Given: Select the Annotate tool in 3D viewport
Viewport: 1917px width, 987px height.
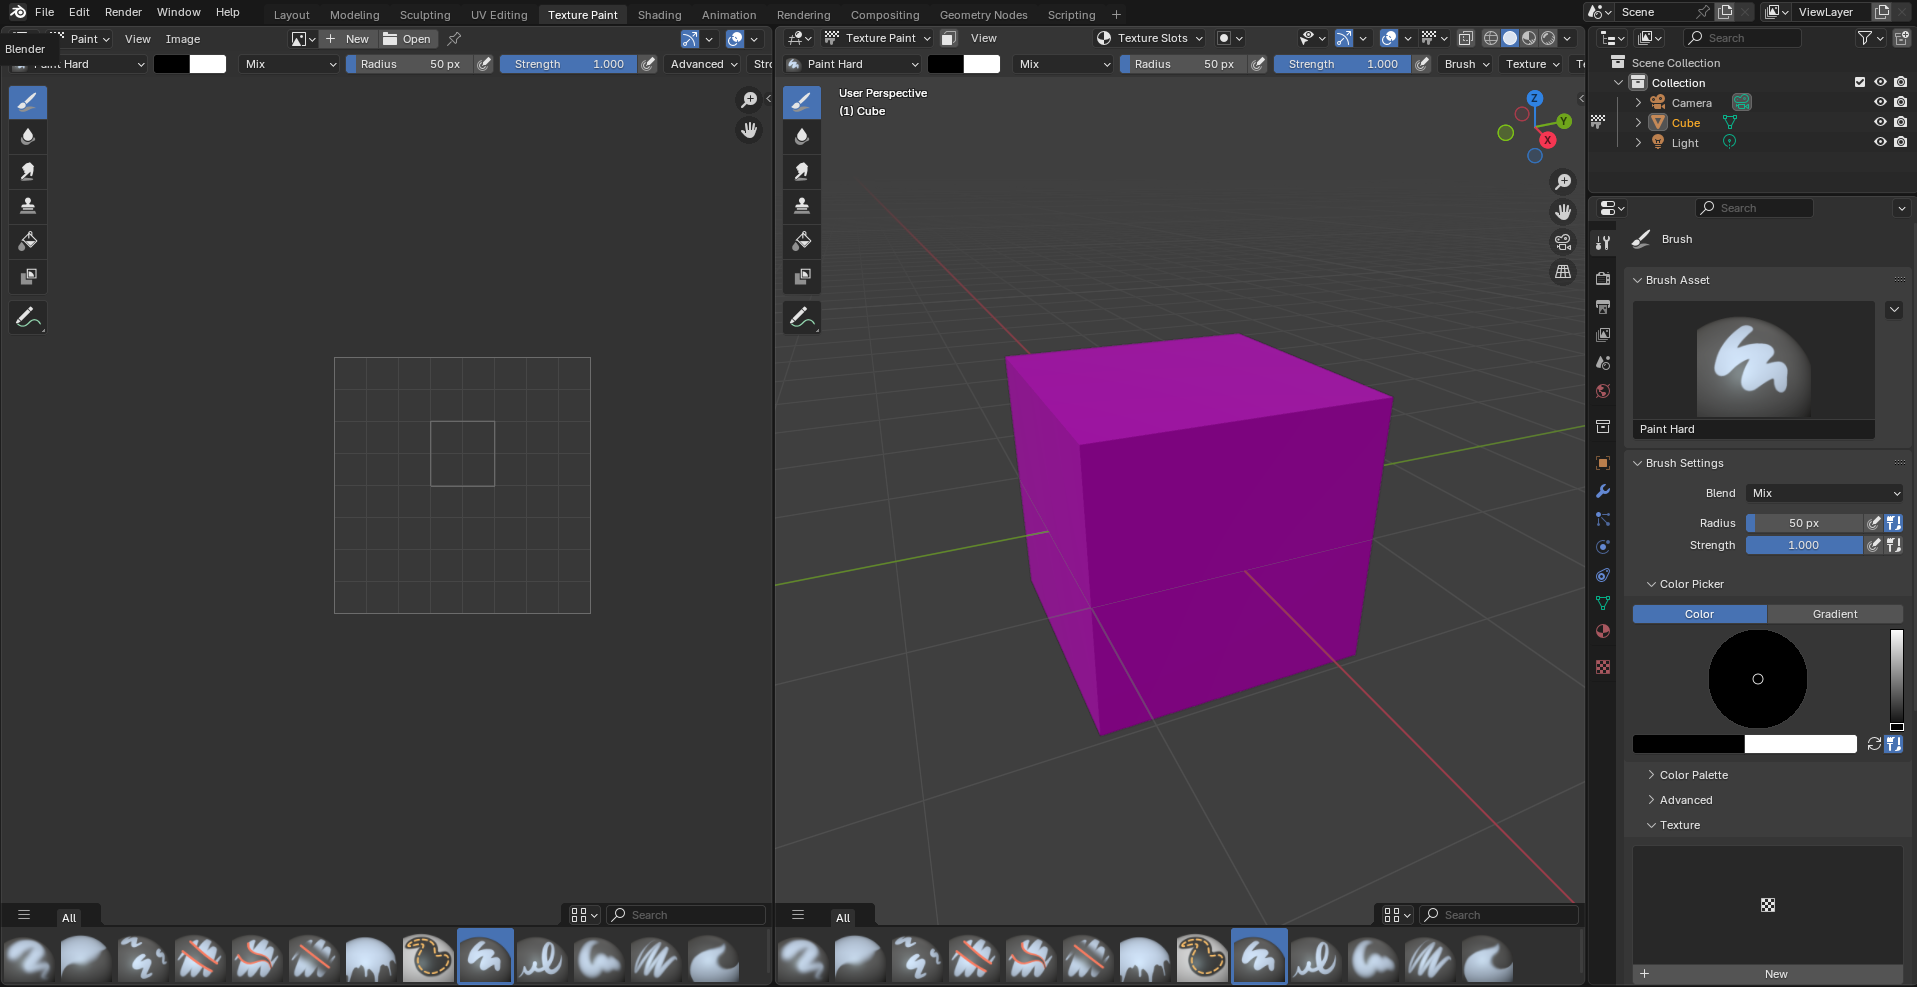Looking at the screenshot, I should 801,318.
